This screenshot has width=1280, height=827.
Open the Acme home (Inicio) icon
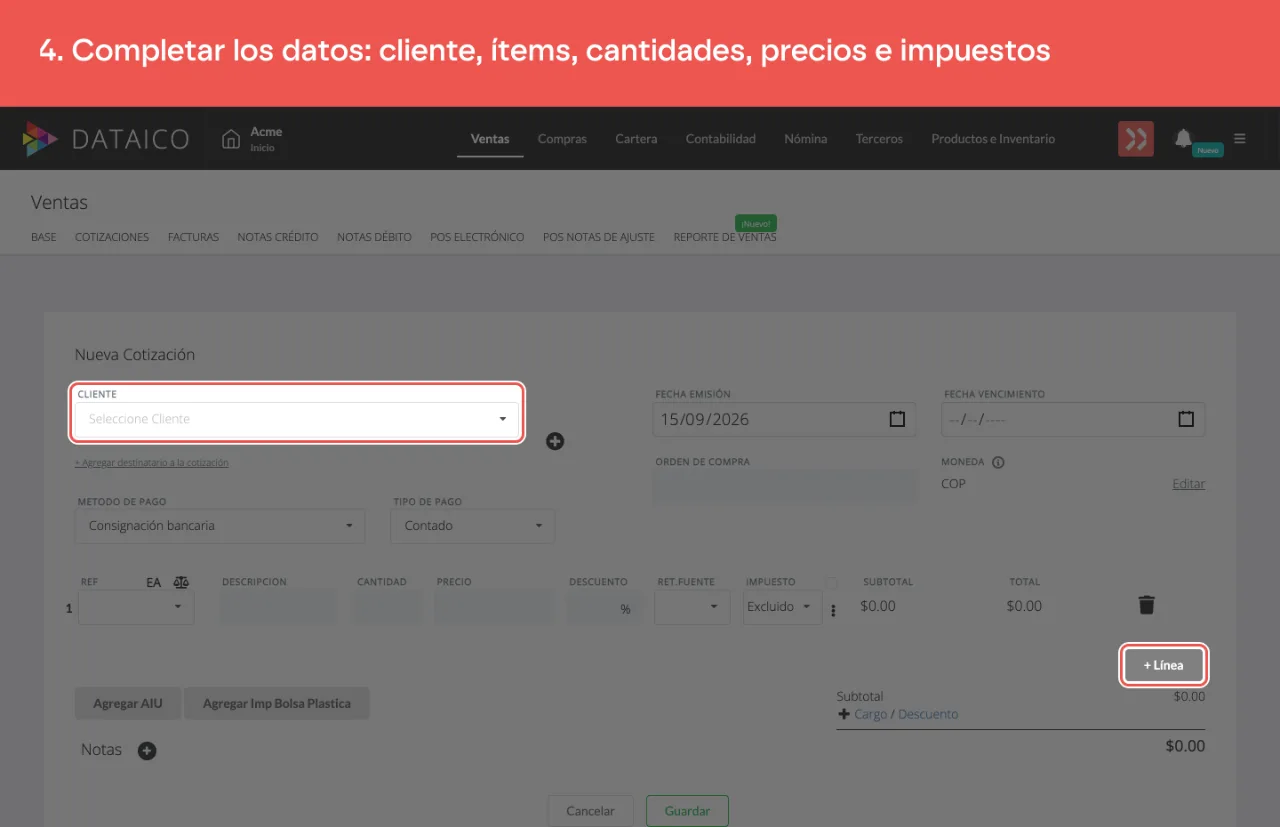(231, 139)
